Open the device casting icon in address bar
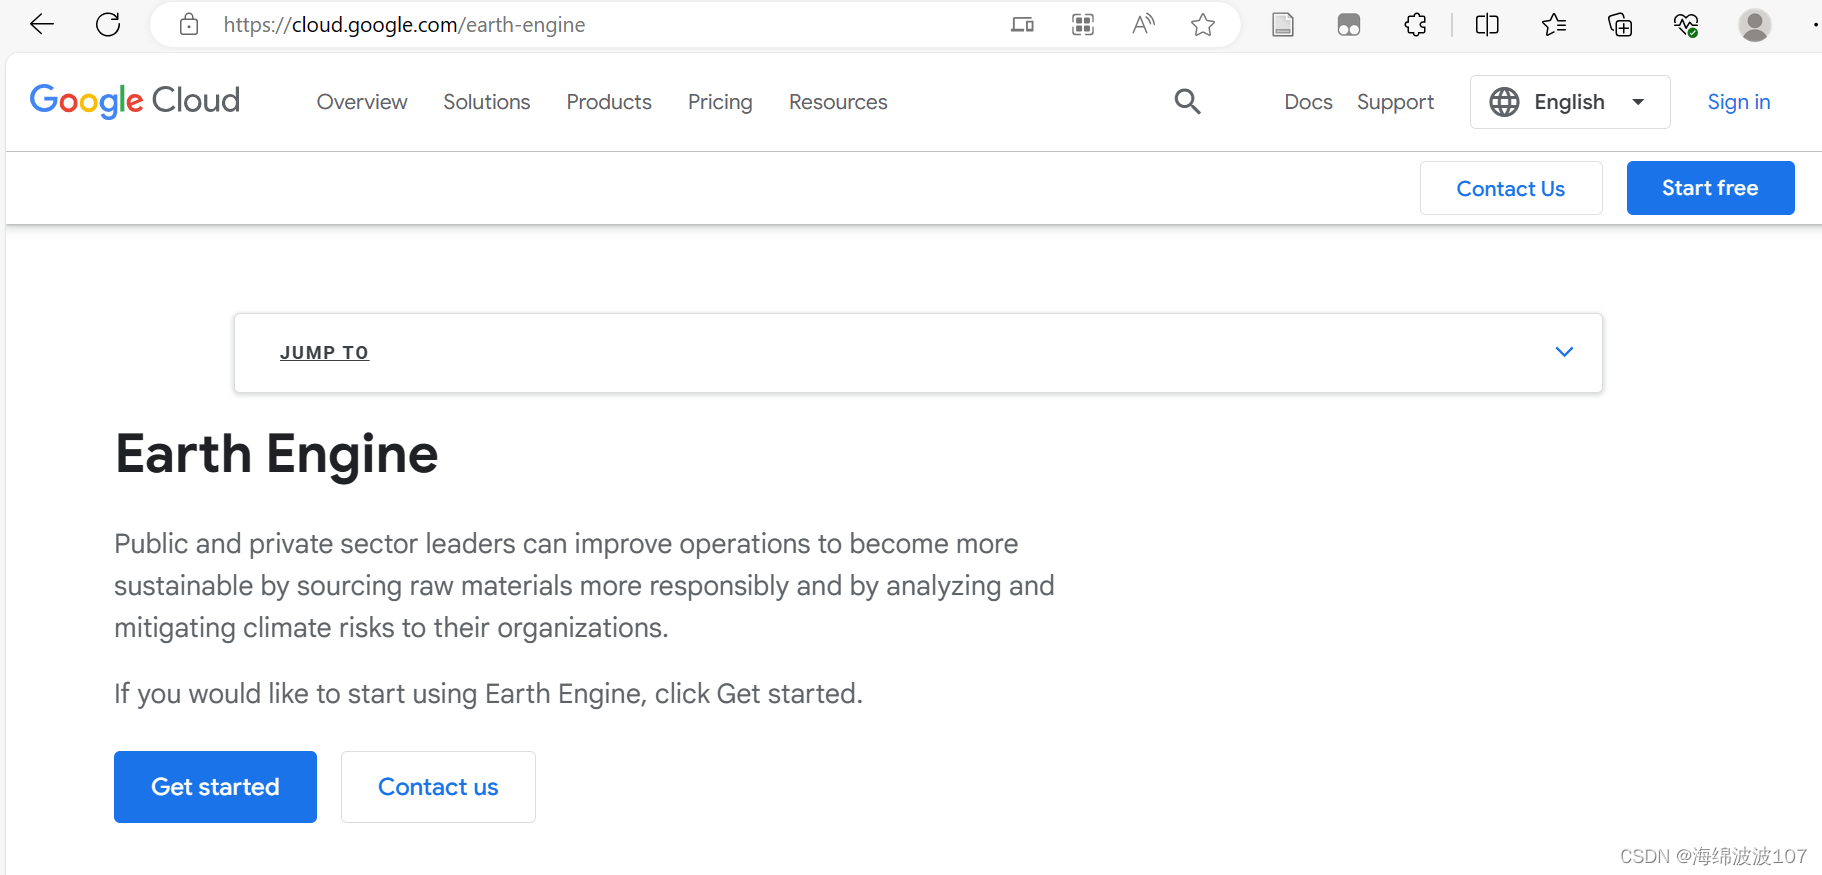The width and height of the screenshot is (1822, 875). (1022, 25)
